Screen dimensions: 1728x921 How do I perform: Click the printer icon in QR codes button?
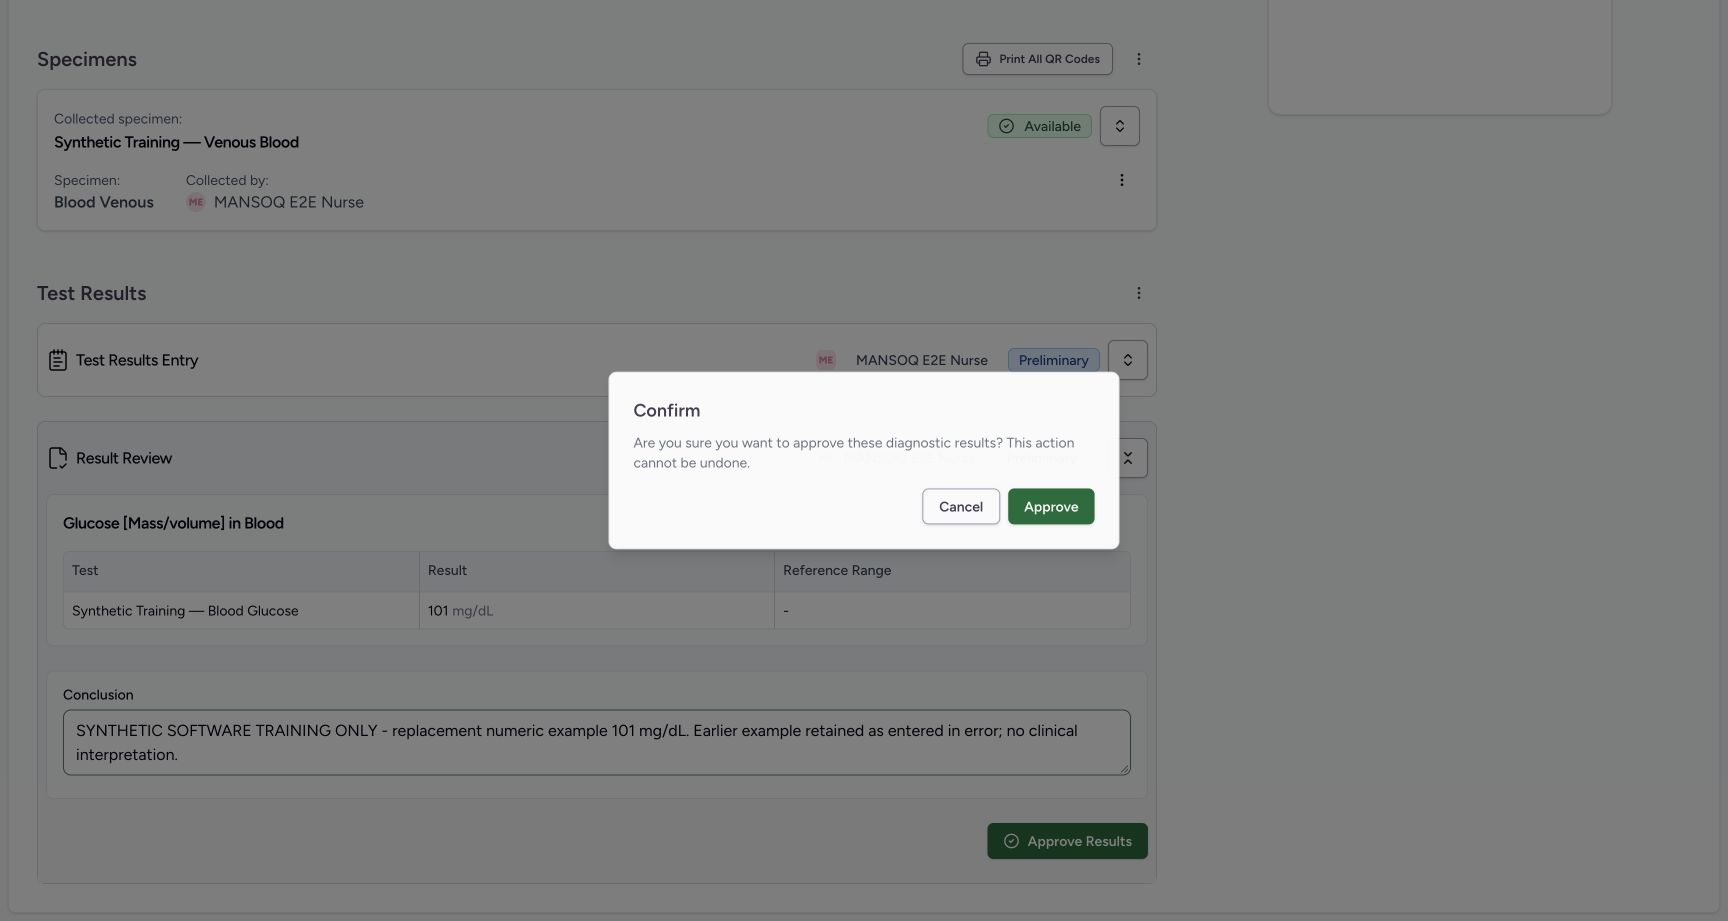tap(983, 59)
